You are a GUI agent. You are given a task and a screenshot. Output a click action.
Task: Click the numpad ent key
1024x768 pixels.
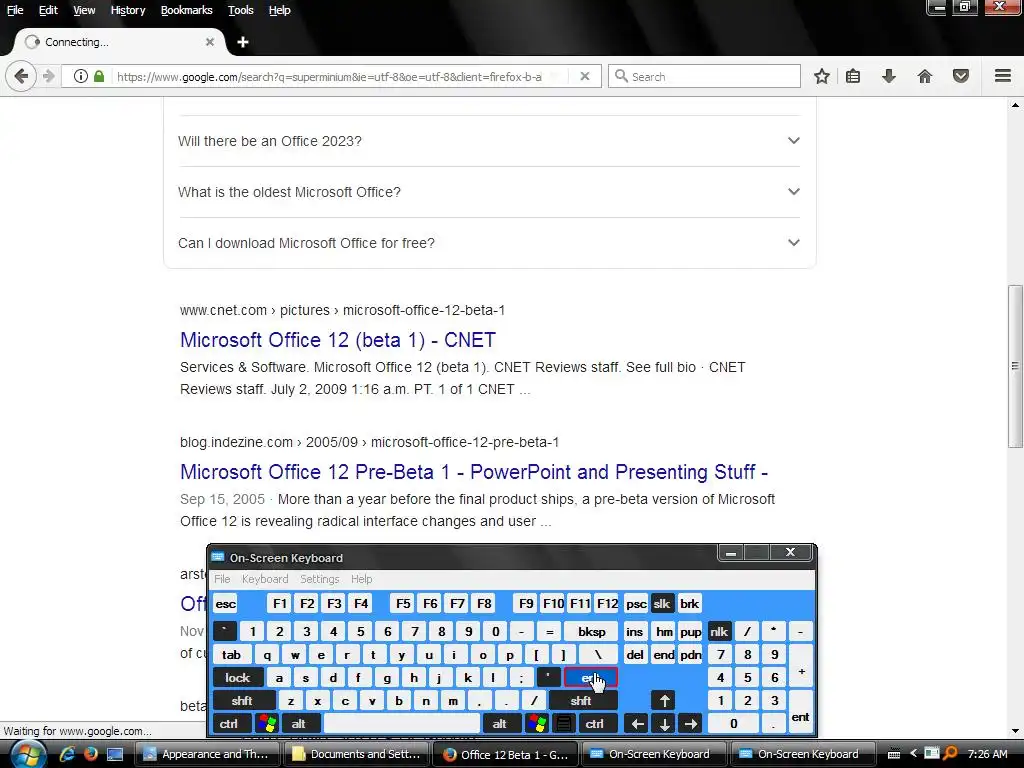[x=800, y=712]
